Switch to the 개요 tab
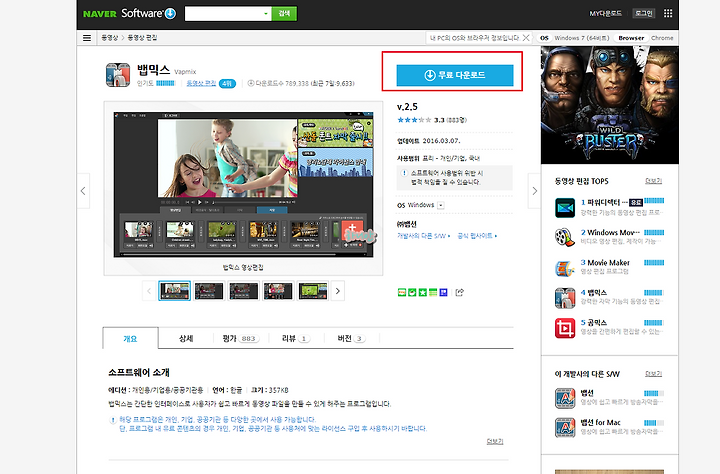This screenshot has height=474, width=720. coord(130,339)
